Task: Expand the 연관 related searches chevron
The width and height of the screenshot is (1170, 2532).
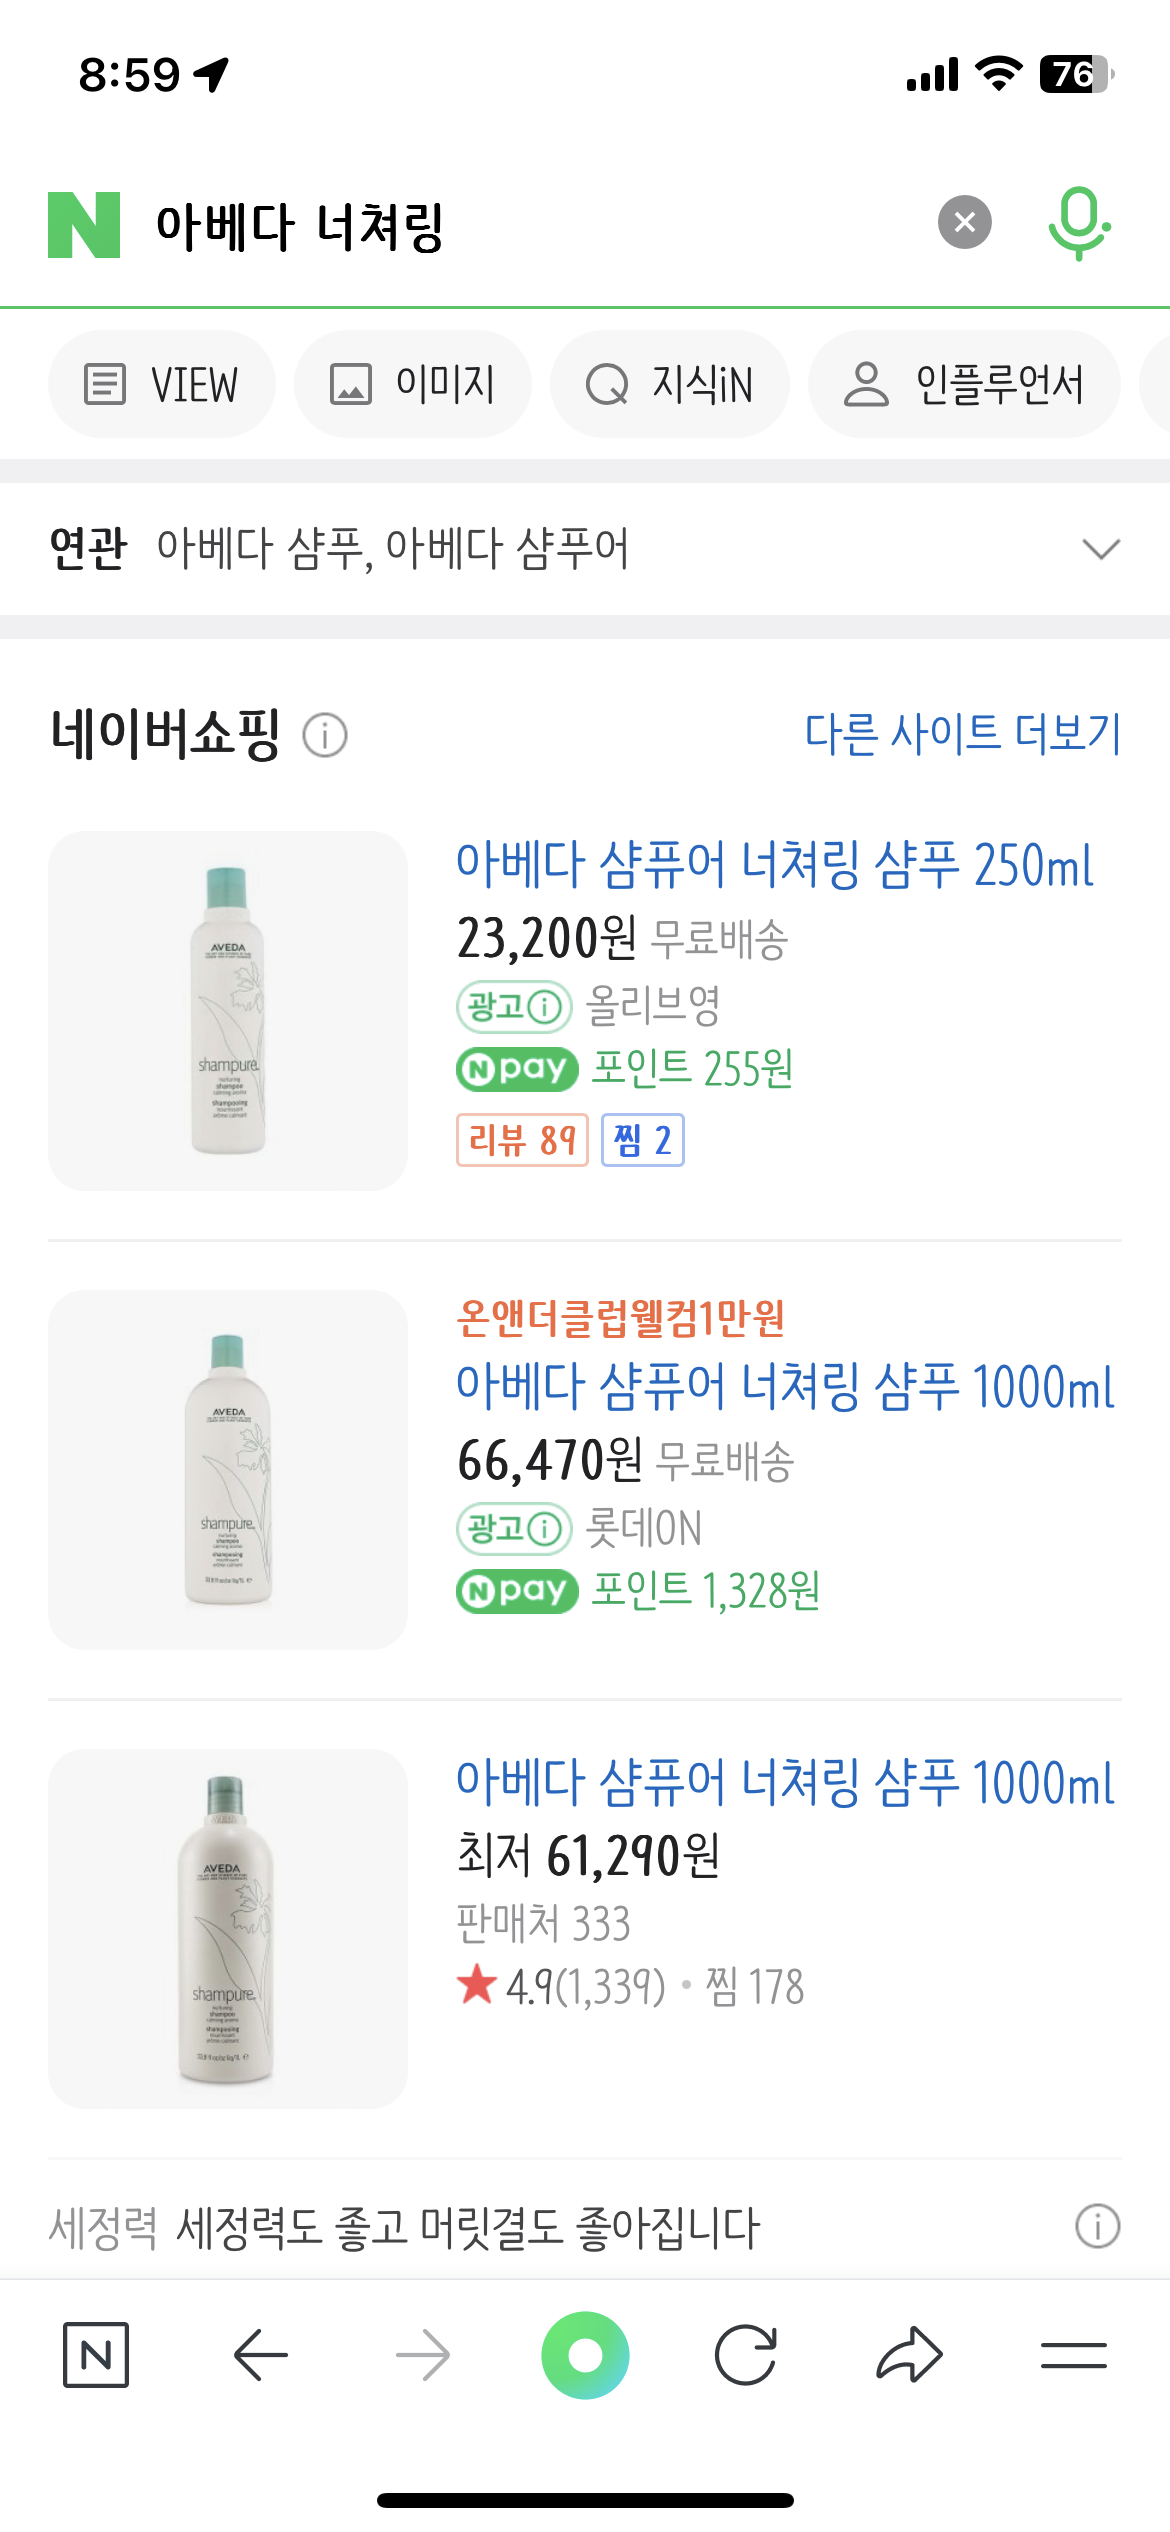Action: pyautogui.click(x=1100, y=549)
